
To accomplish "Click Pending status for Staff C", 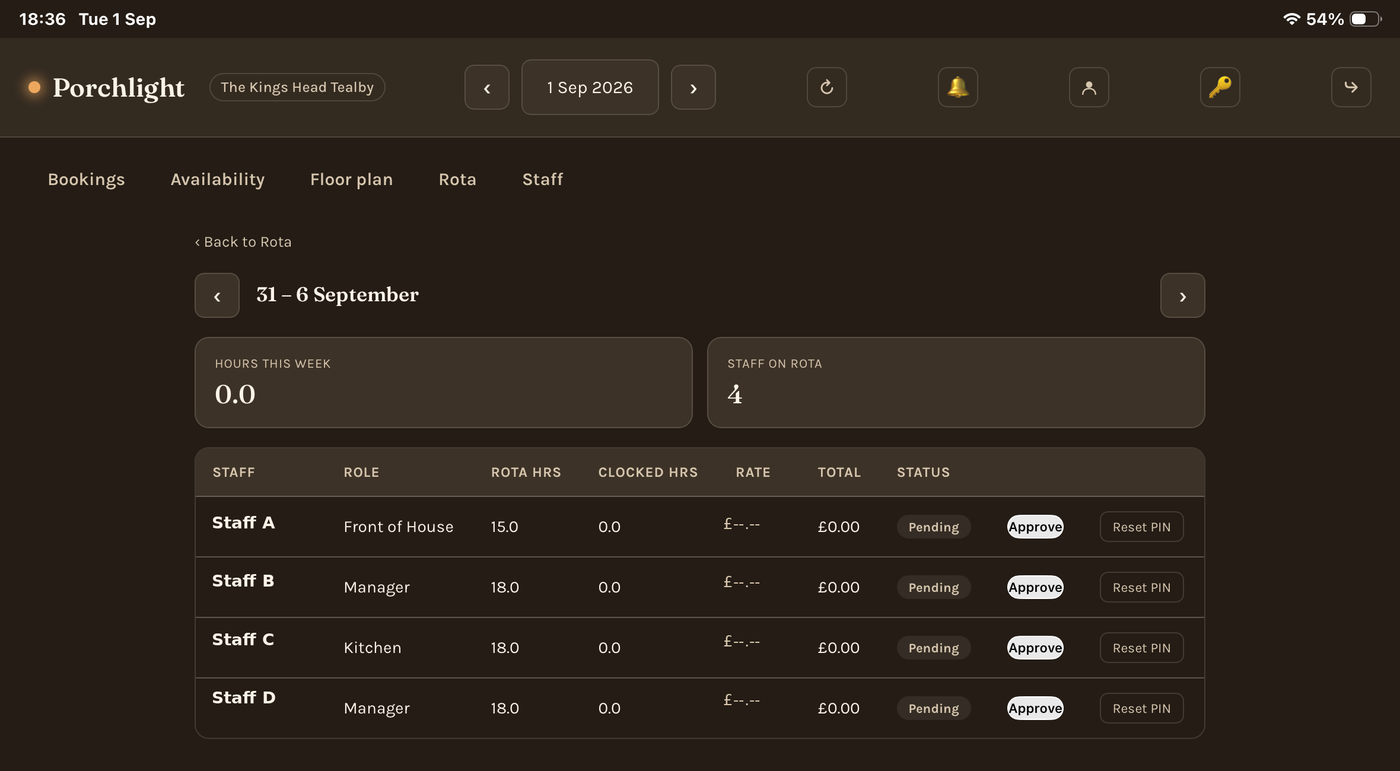I will 934,648.
